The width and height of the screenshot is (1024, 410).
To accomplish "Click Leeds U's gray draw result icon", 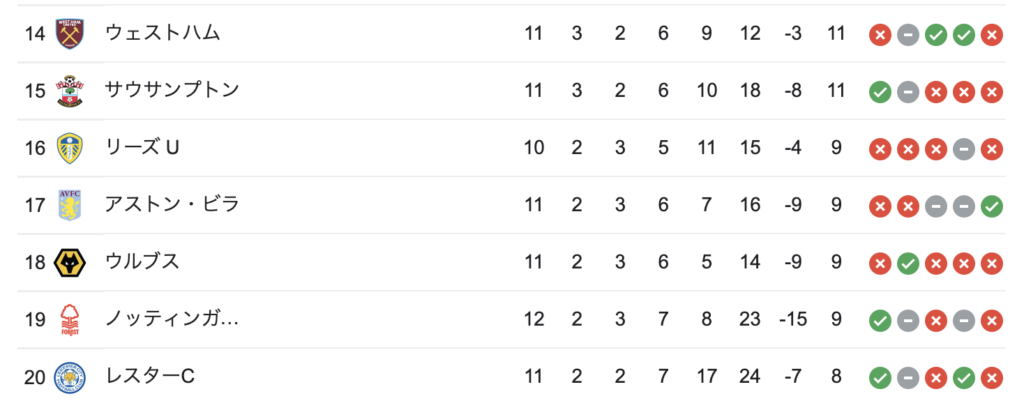I will [x=963, y=149].
